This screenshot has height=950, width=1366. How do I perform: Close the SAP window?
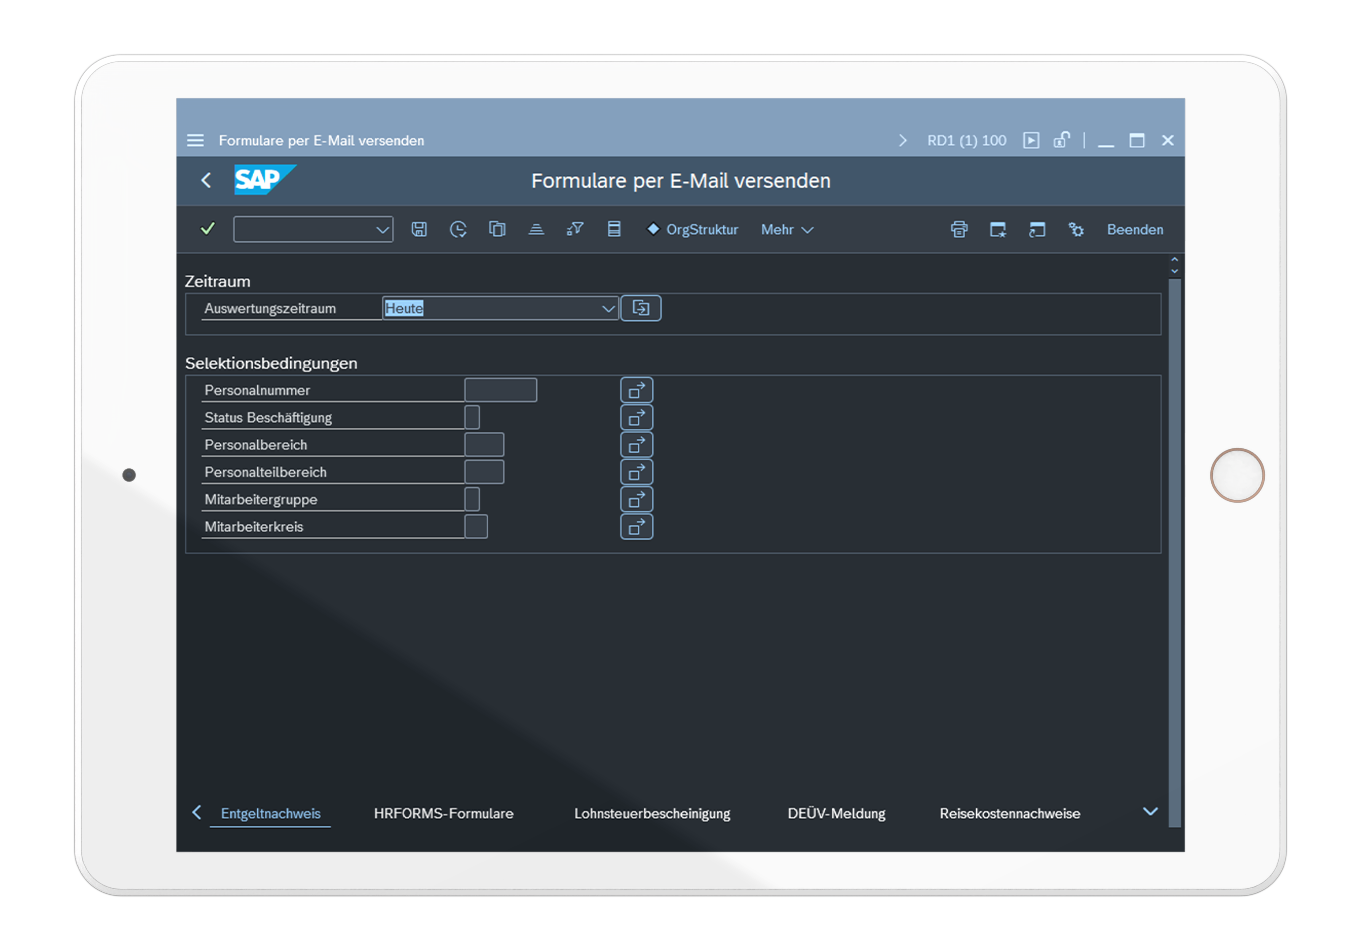tap(1167, 140)
